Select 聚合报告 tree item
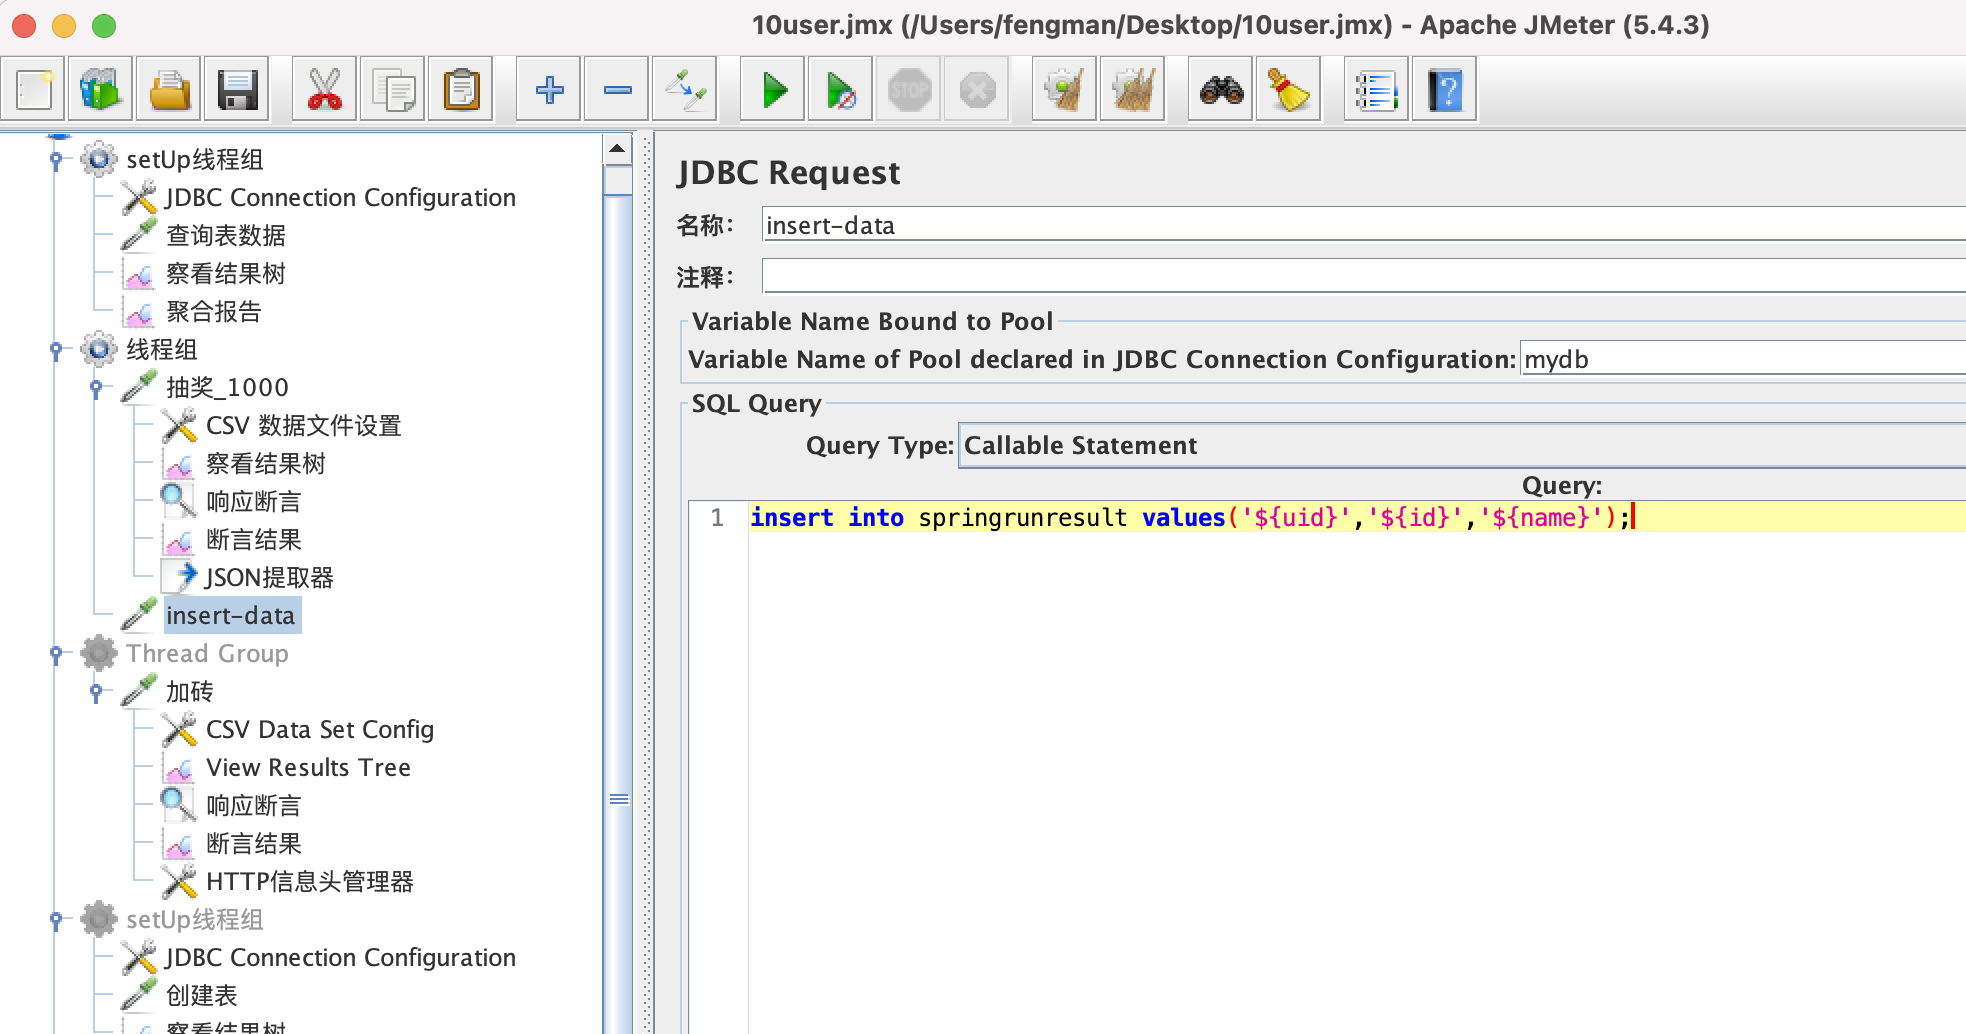Viewport: 1966px width, 1034px height. pyautogui.click(x=213, y=312)
